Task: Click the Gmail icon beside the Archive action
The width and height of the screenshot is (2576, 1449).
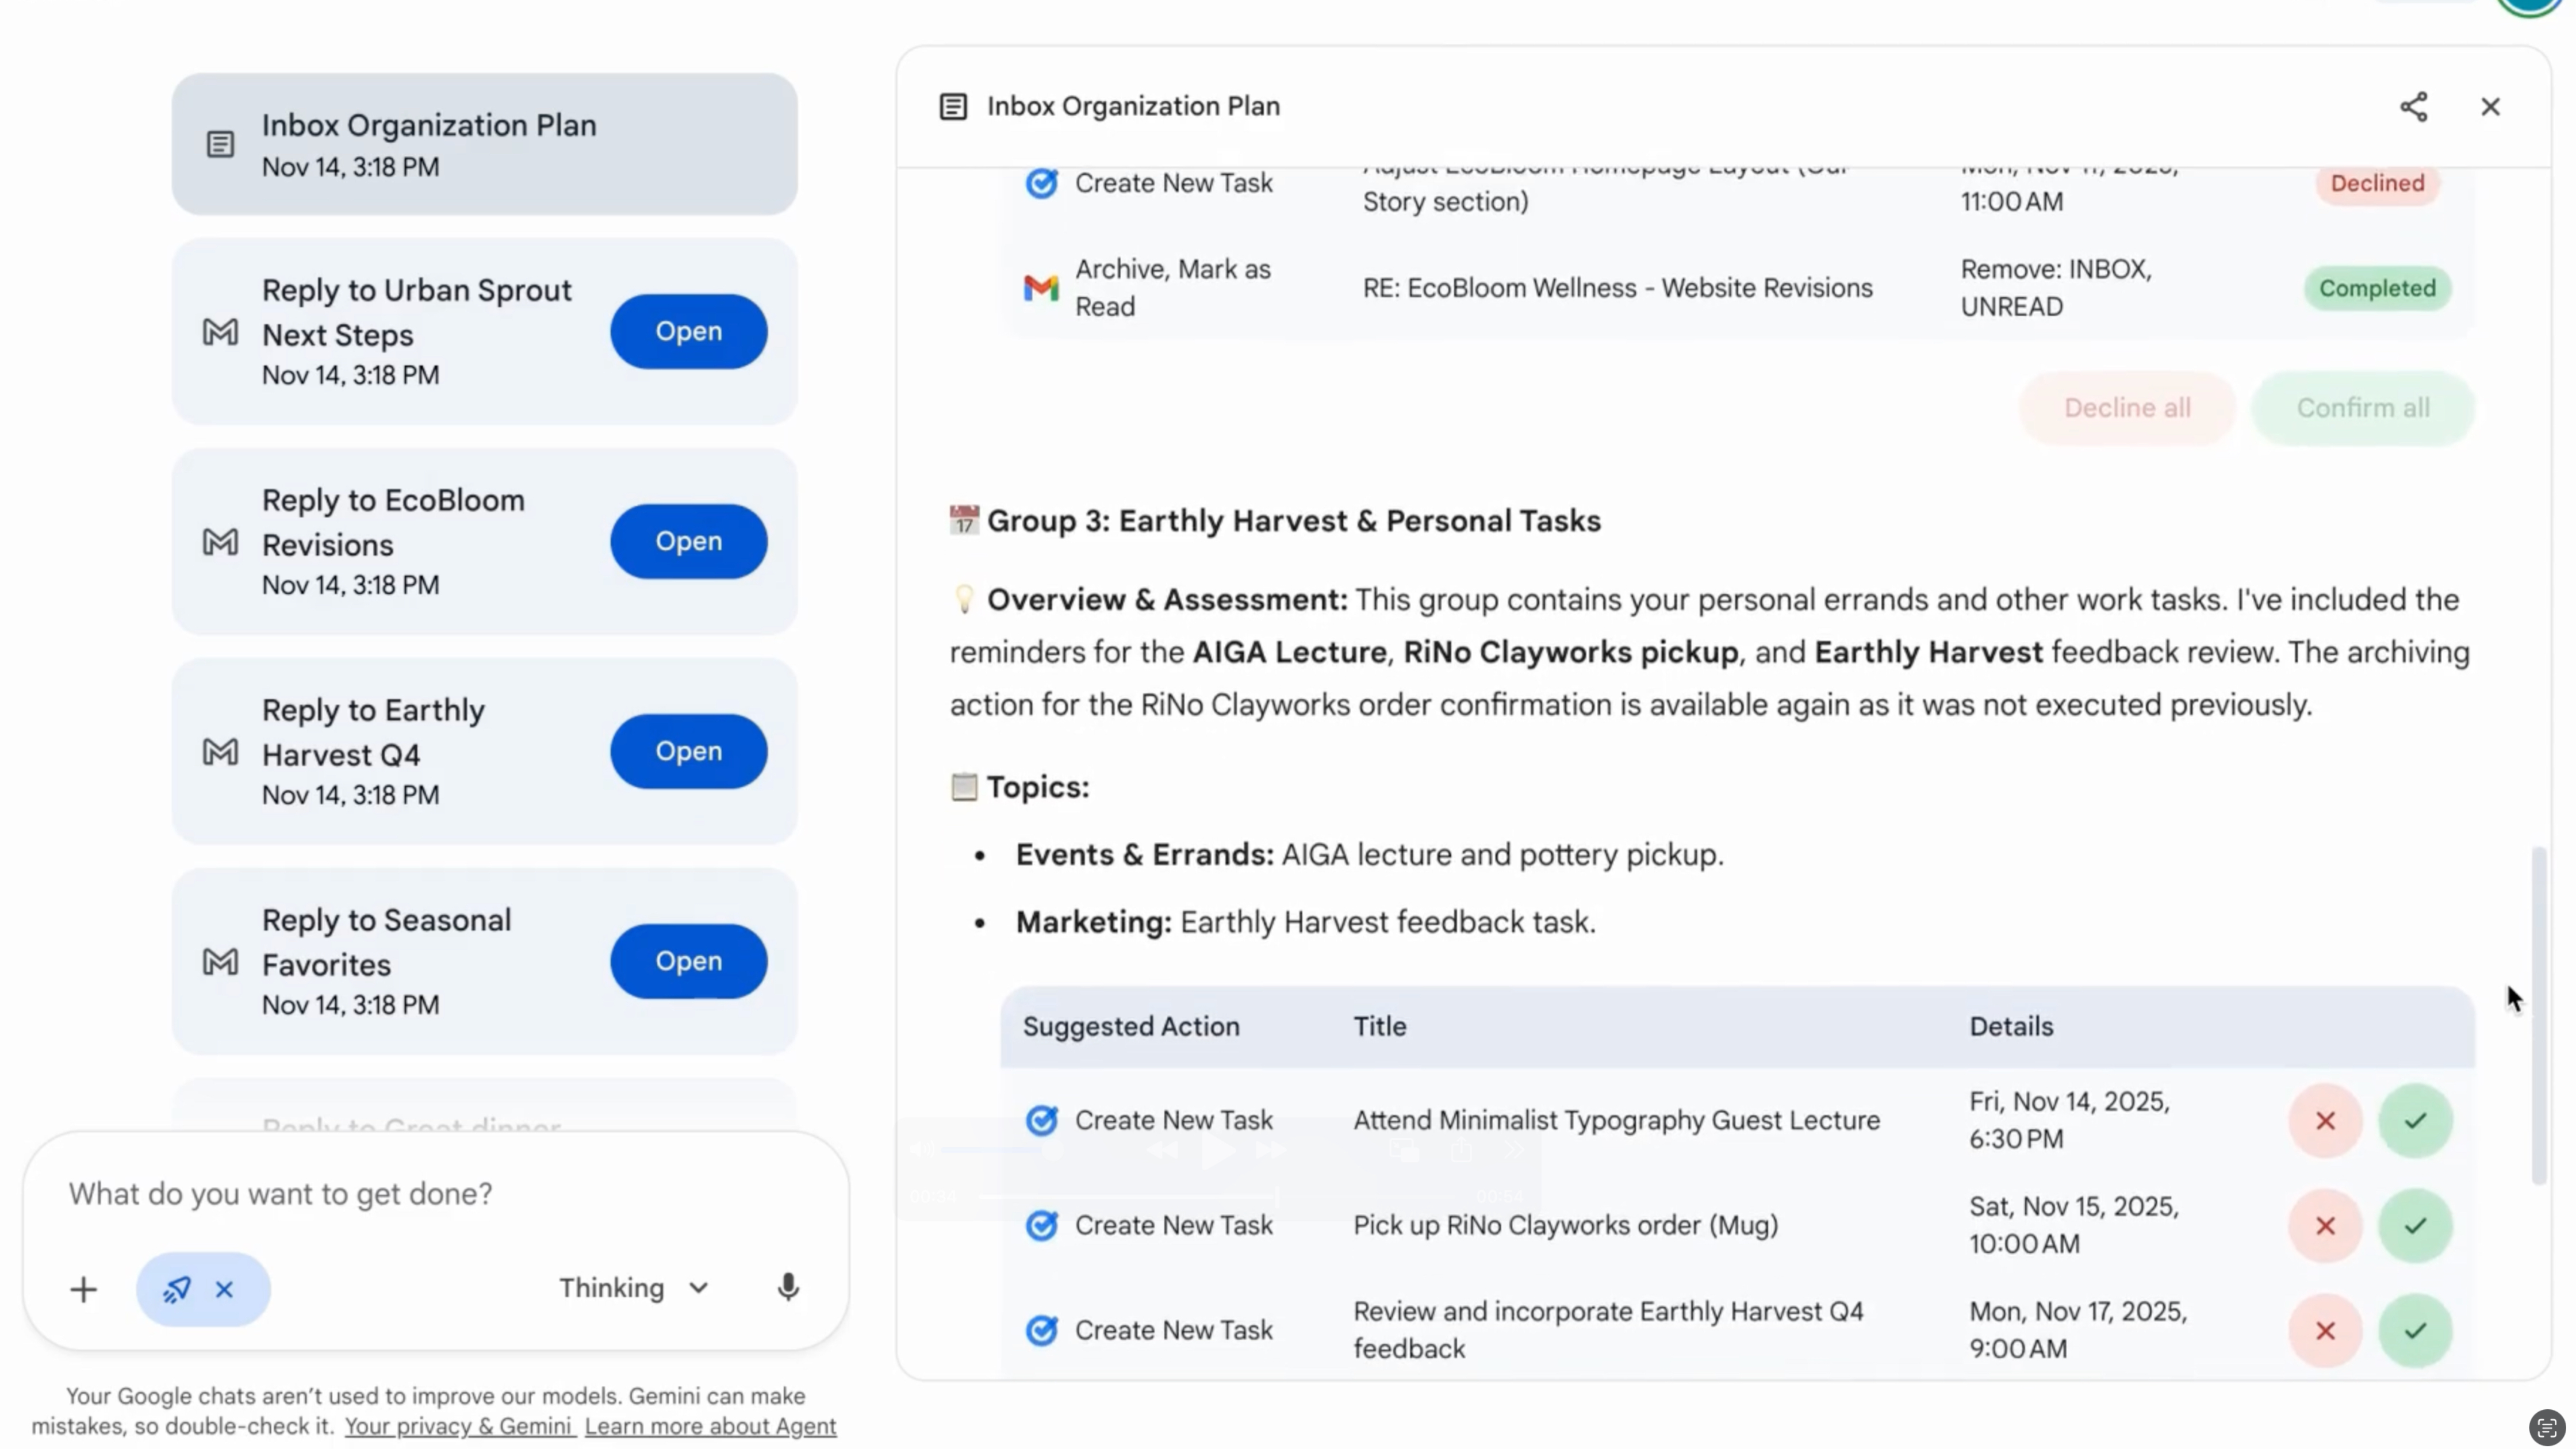Action: click(x=1041, y=288)
